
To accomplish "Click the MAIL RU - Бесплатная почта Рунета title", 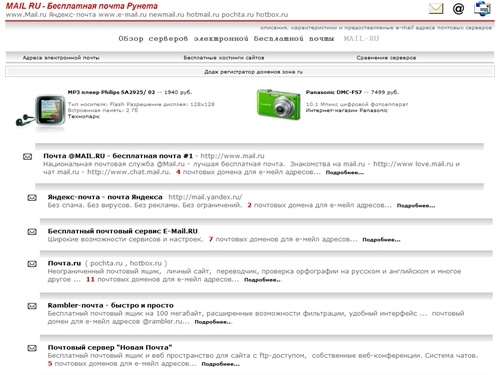I will (x=82, y=6).
